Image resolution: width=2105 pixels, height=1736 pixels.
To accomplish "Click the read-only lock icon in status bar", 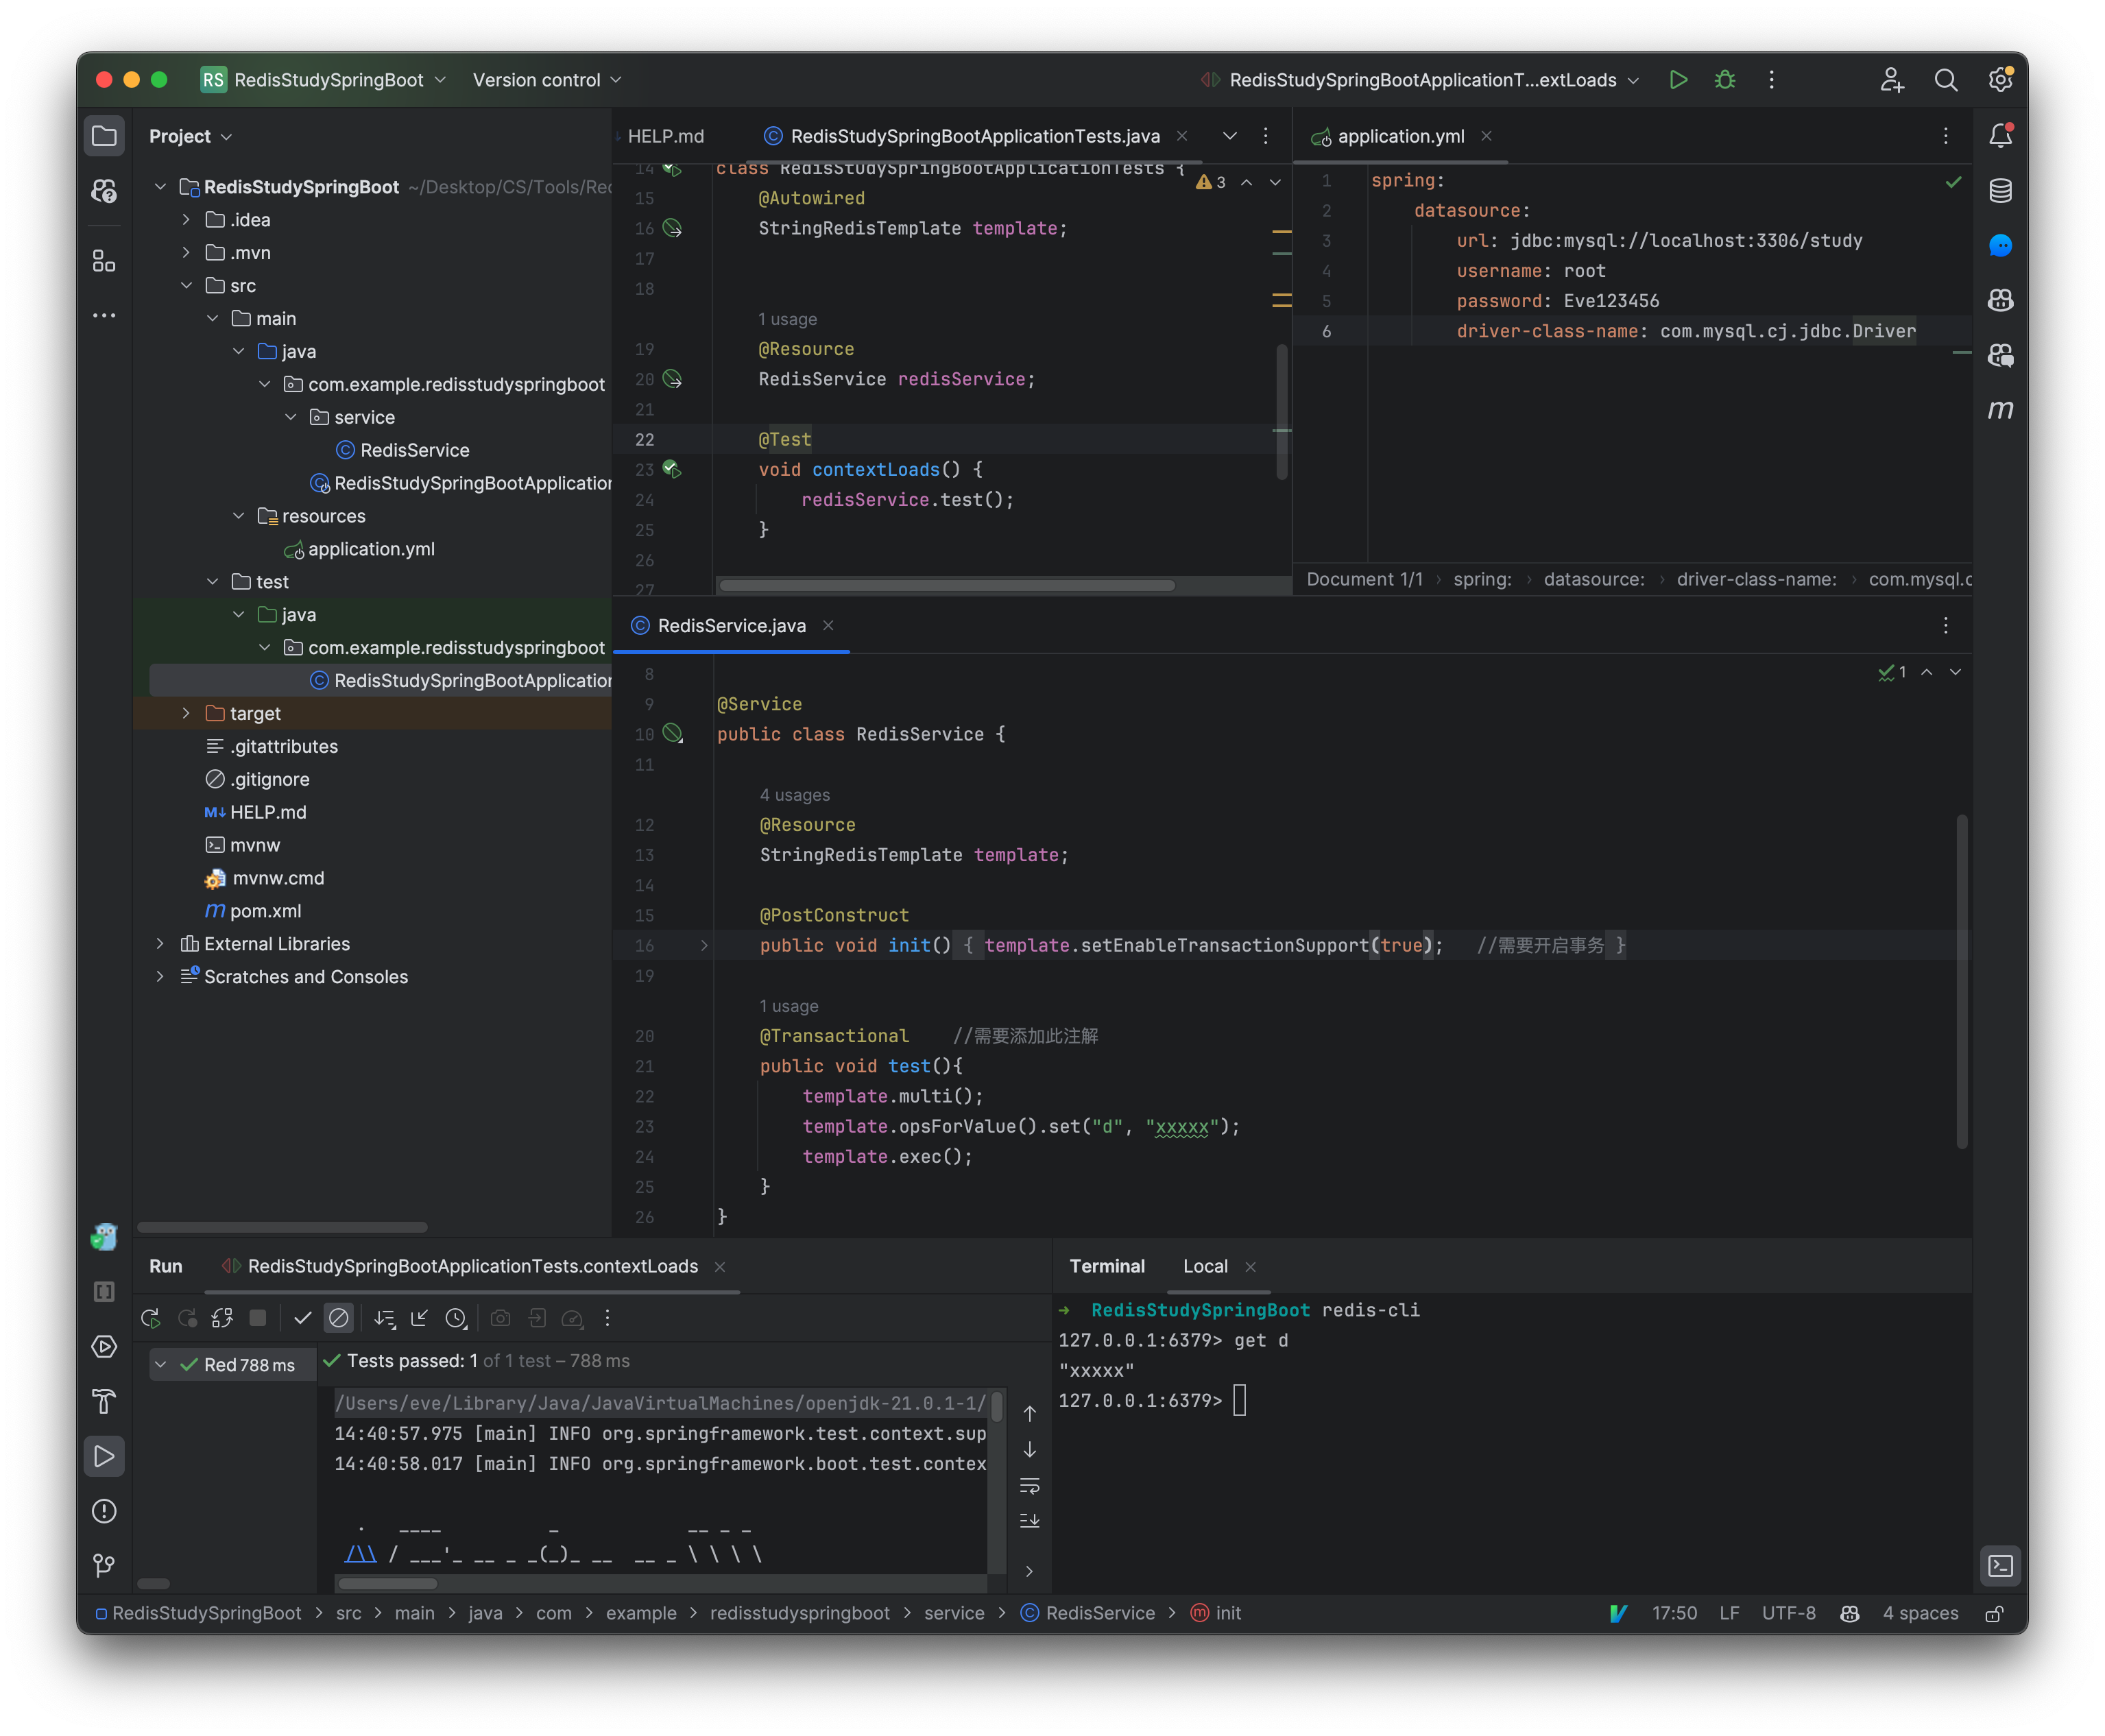I will click(x=1993, y=1613).
